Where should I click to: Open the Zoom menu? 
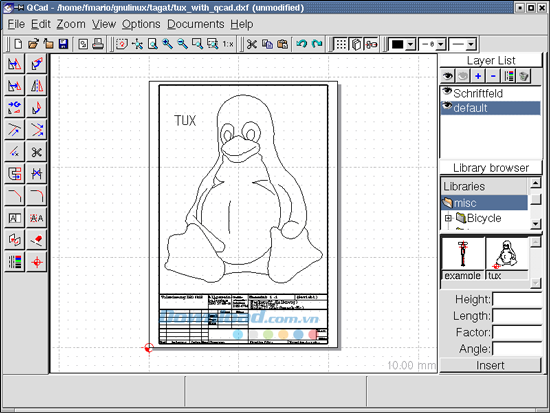[x=71, y=24]
